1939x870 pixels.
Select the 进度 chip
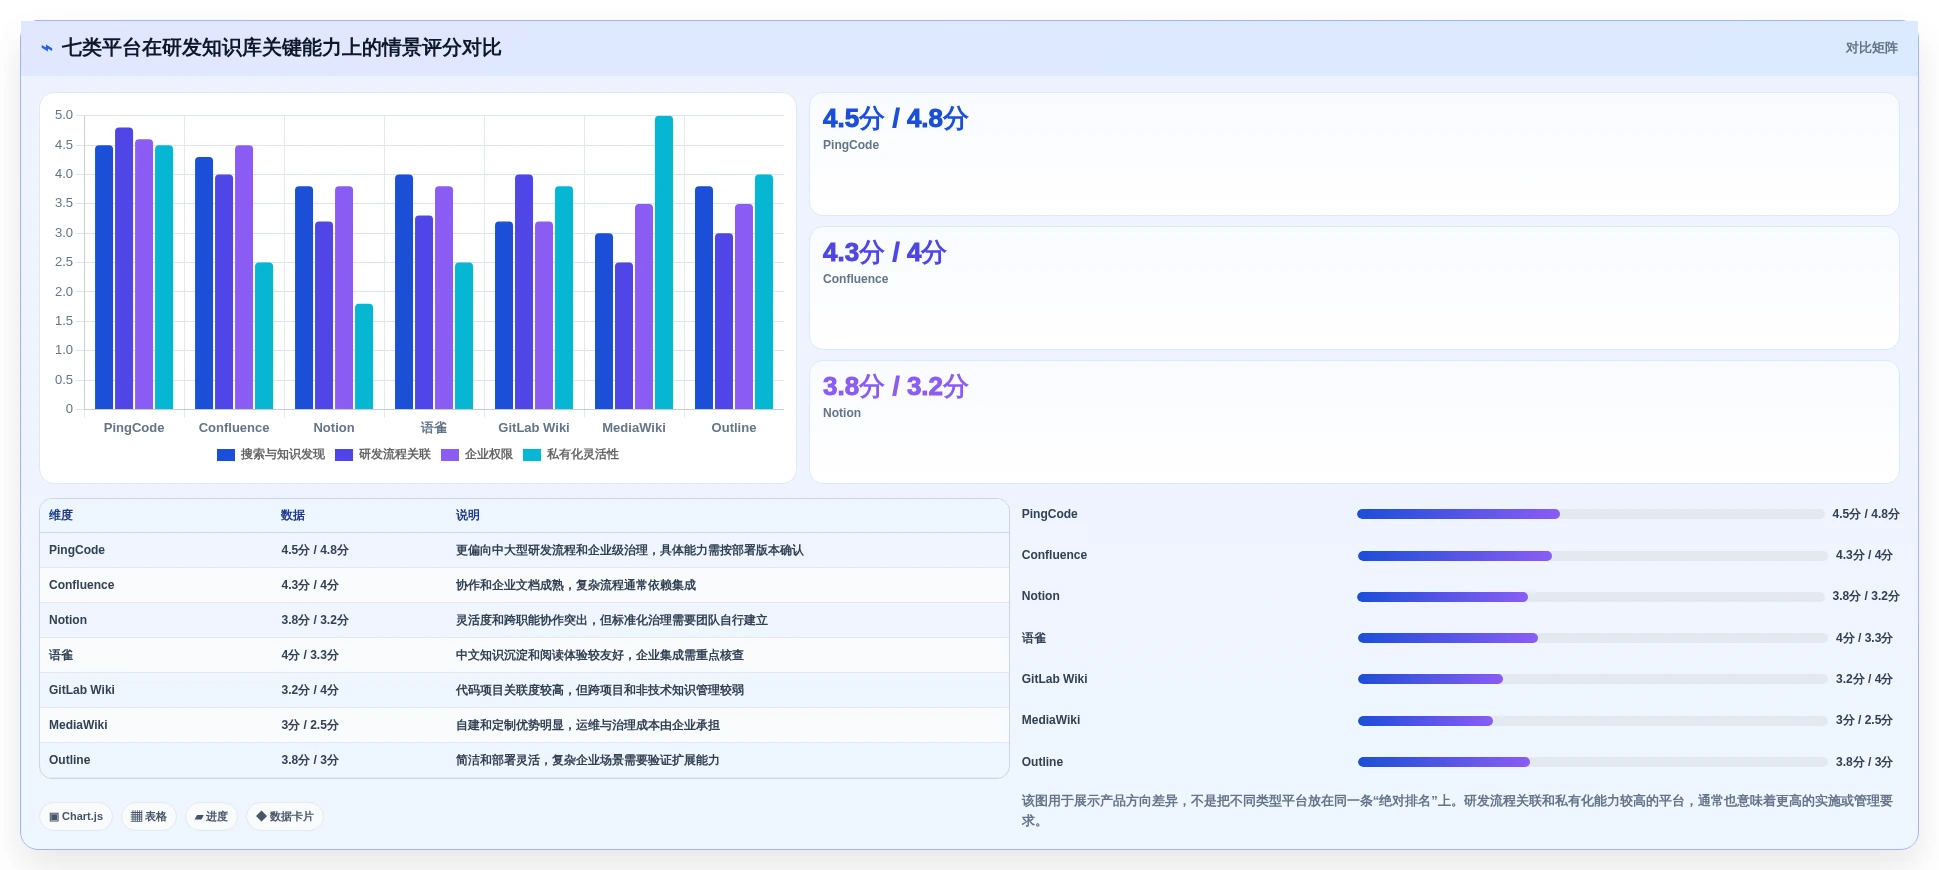coord(211,816)
